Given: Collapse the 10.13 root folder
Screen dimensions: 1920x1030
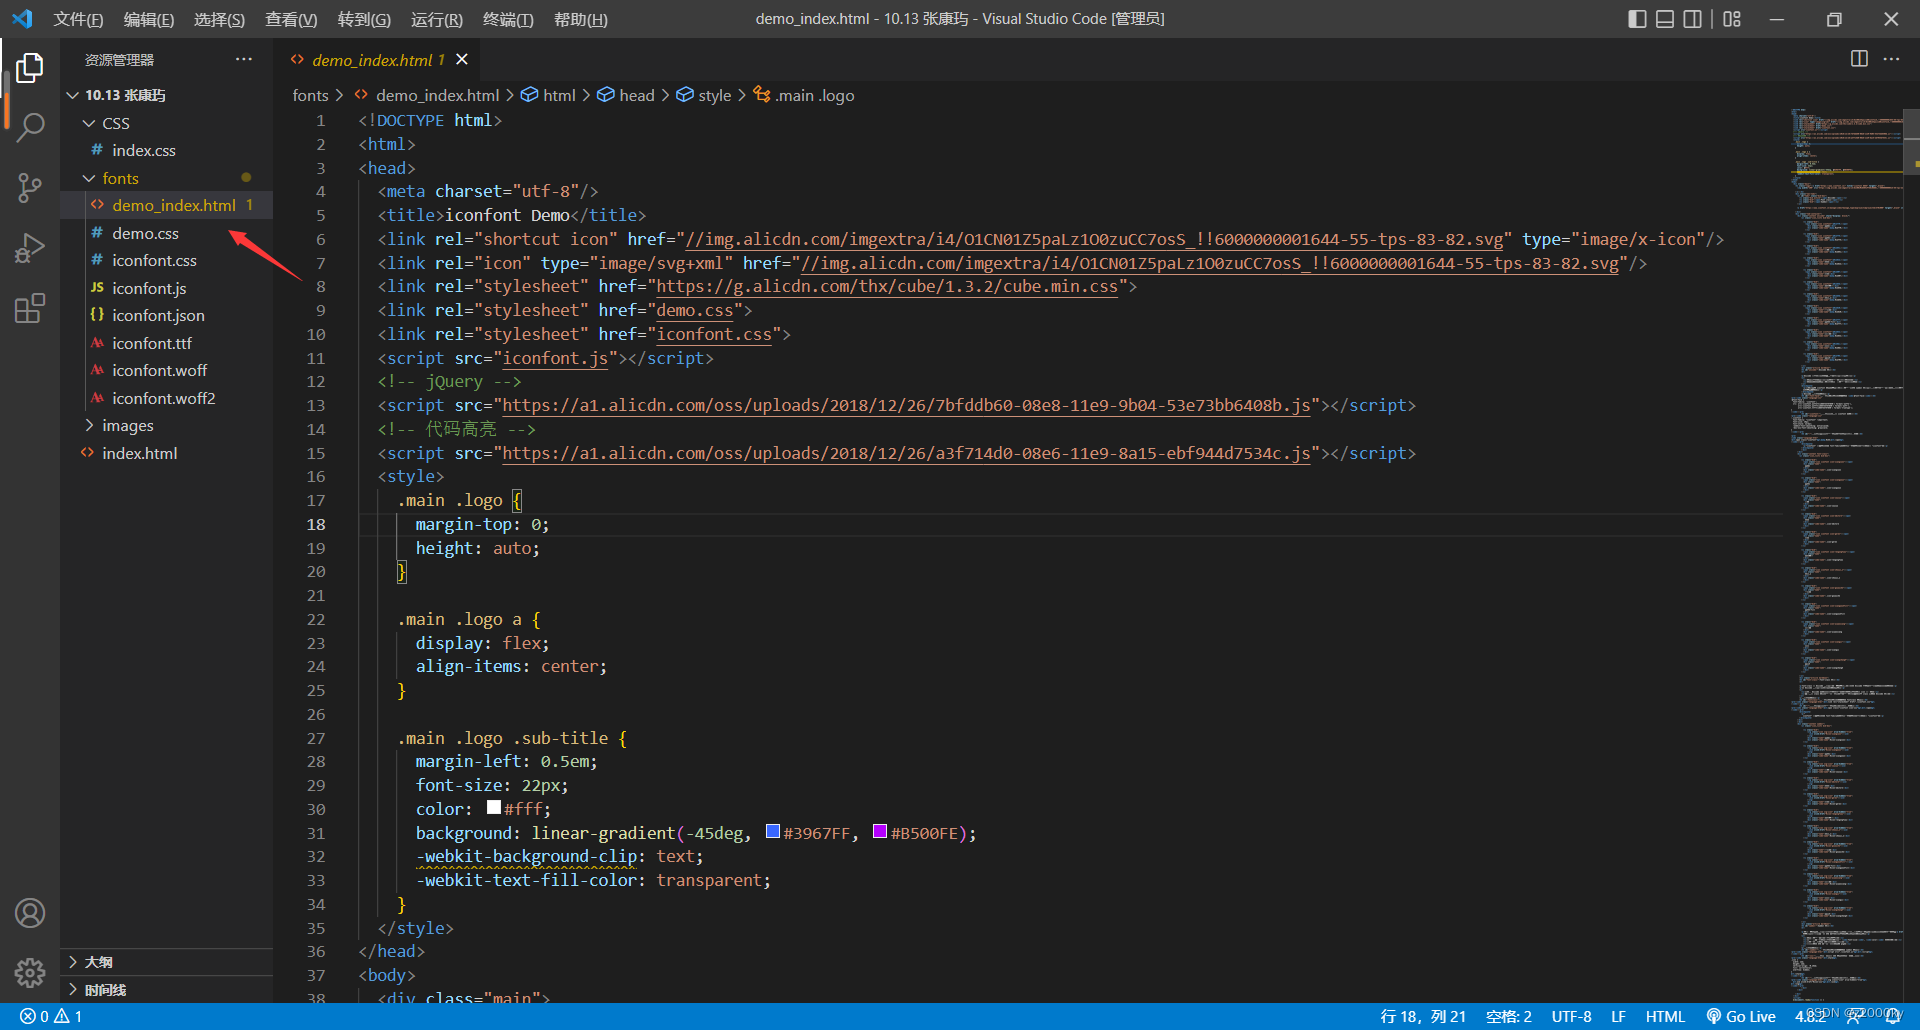Looking at the screenshot, I should pyautogui.click(x=72, y=95).
